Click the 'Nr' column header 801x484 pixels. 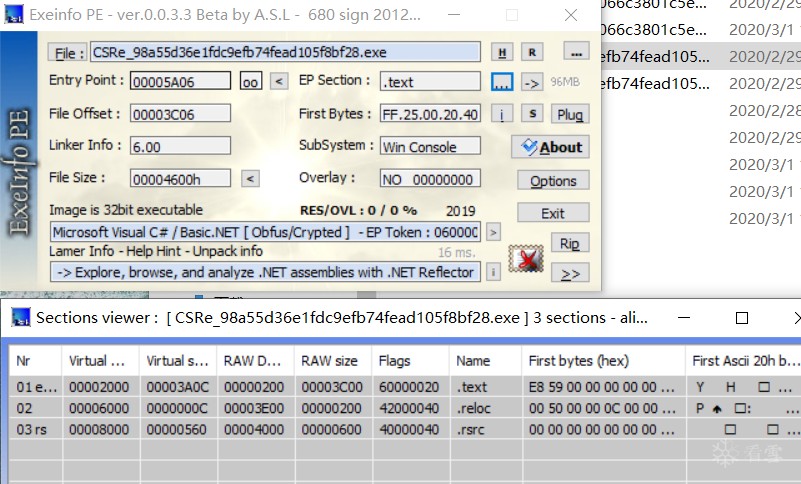tap(35, 360)
